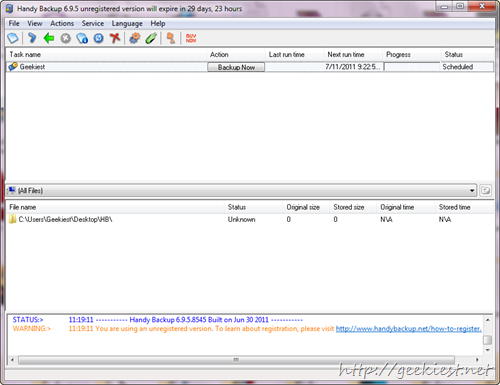
Task: Click the Original time column header
Action: 406,207
